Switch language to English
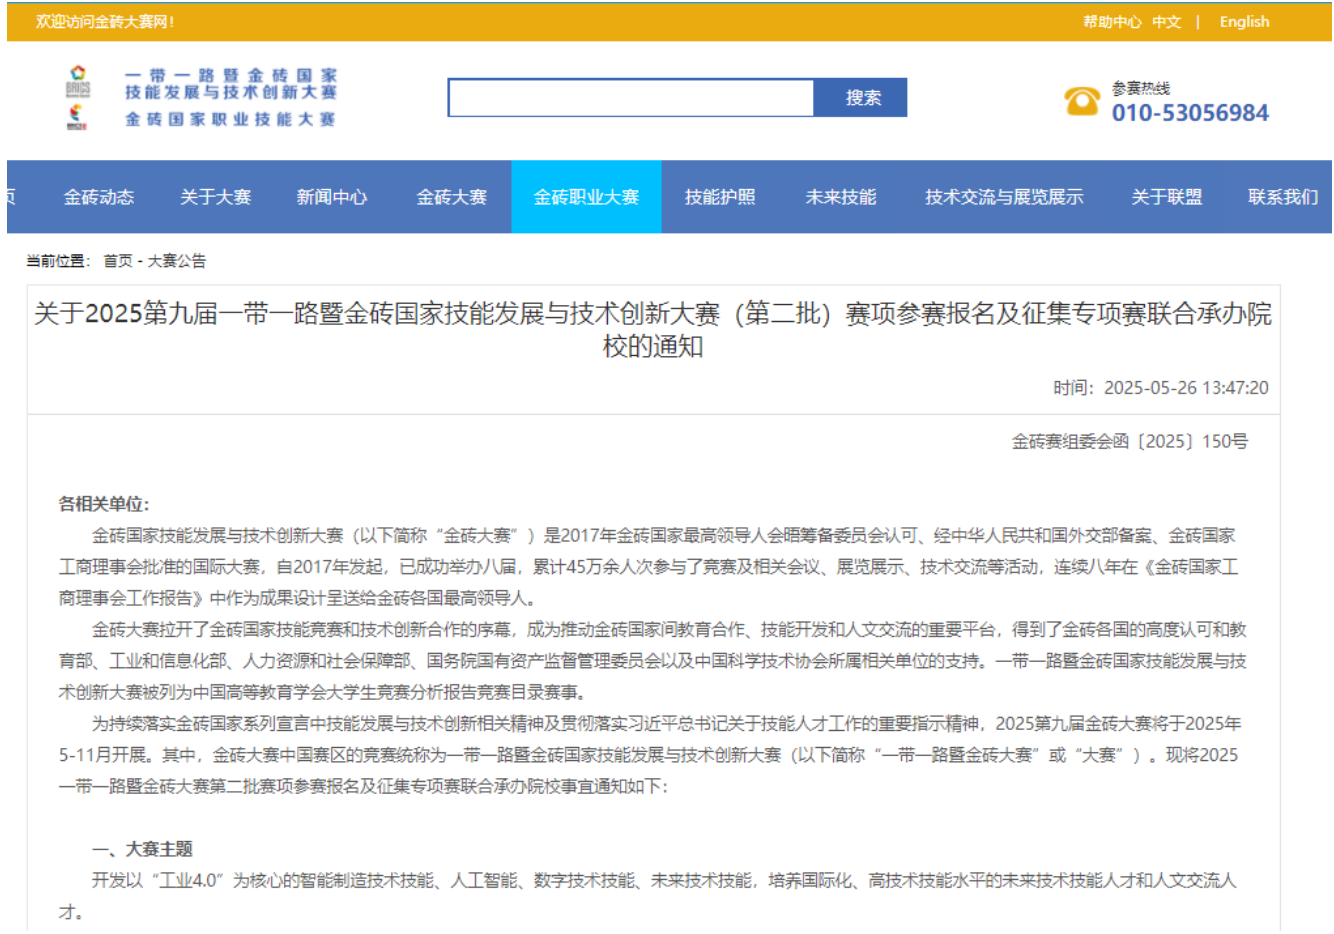Image resolution: width=1334 pixels, height=934 pixels. coord(1244,22)
